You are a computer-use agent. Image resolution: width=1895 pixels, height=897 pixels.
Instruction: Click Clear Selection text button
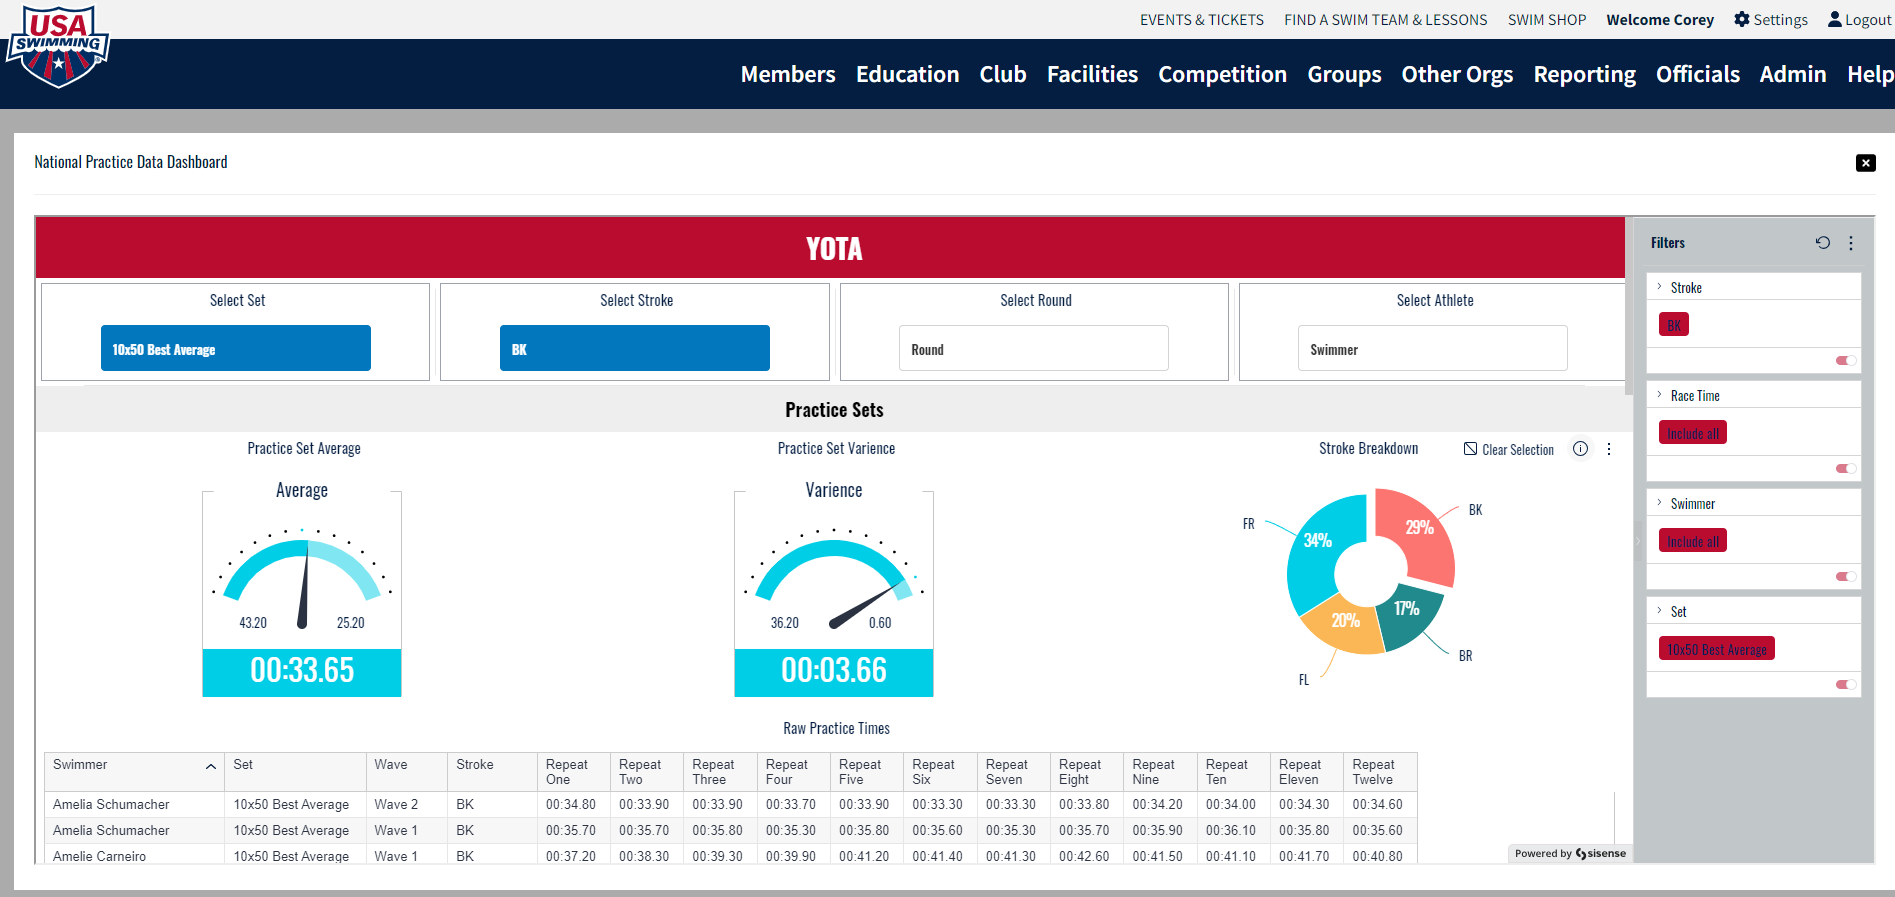[x=1518, y=450]
